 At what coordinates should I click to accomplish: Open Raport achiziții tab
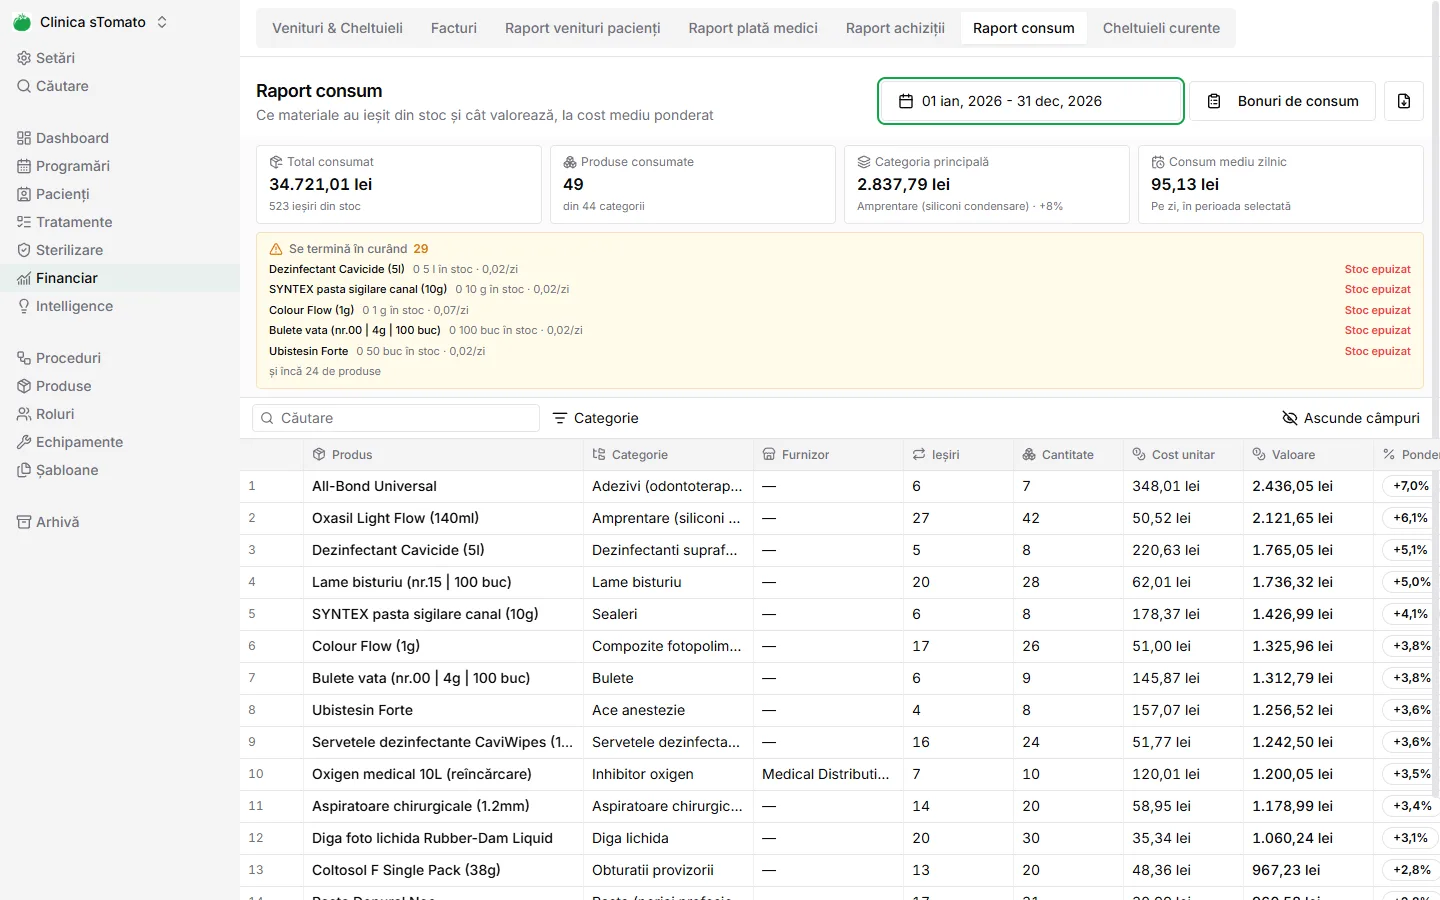[x=895, y=28]
